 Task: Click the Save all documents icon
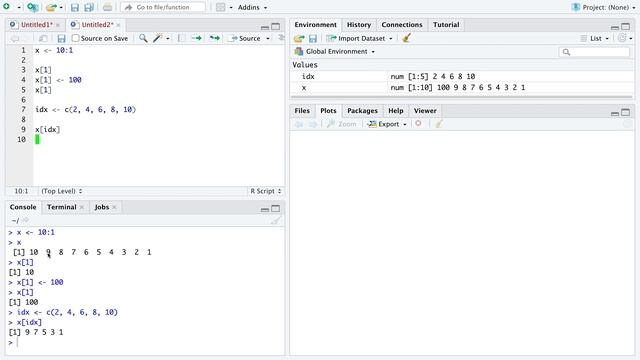point(89,7)
